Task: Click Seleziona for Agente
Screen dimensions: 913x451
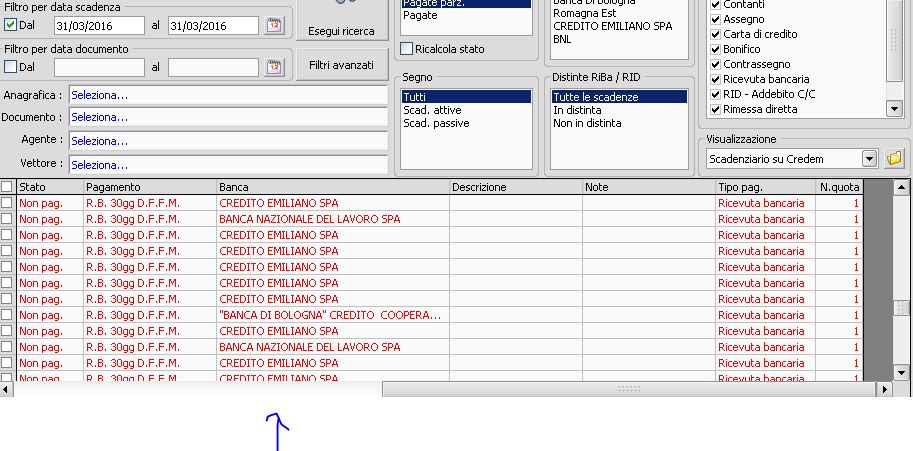Action: [x=228, y=141]
